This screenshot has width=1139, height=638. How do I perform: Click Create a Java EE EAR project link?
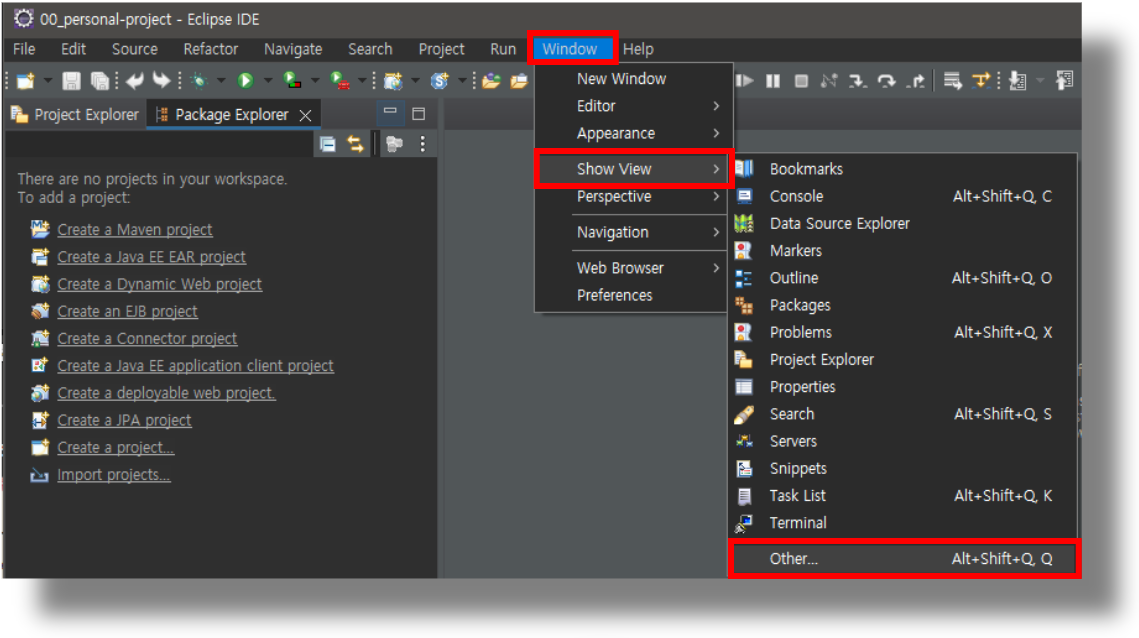(152, 257)
